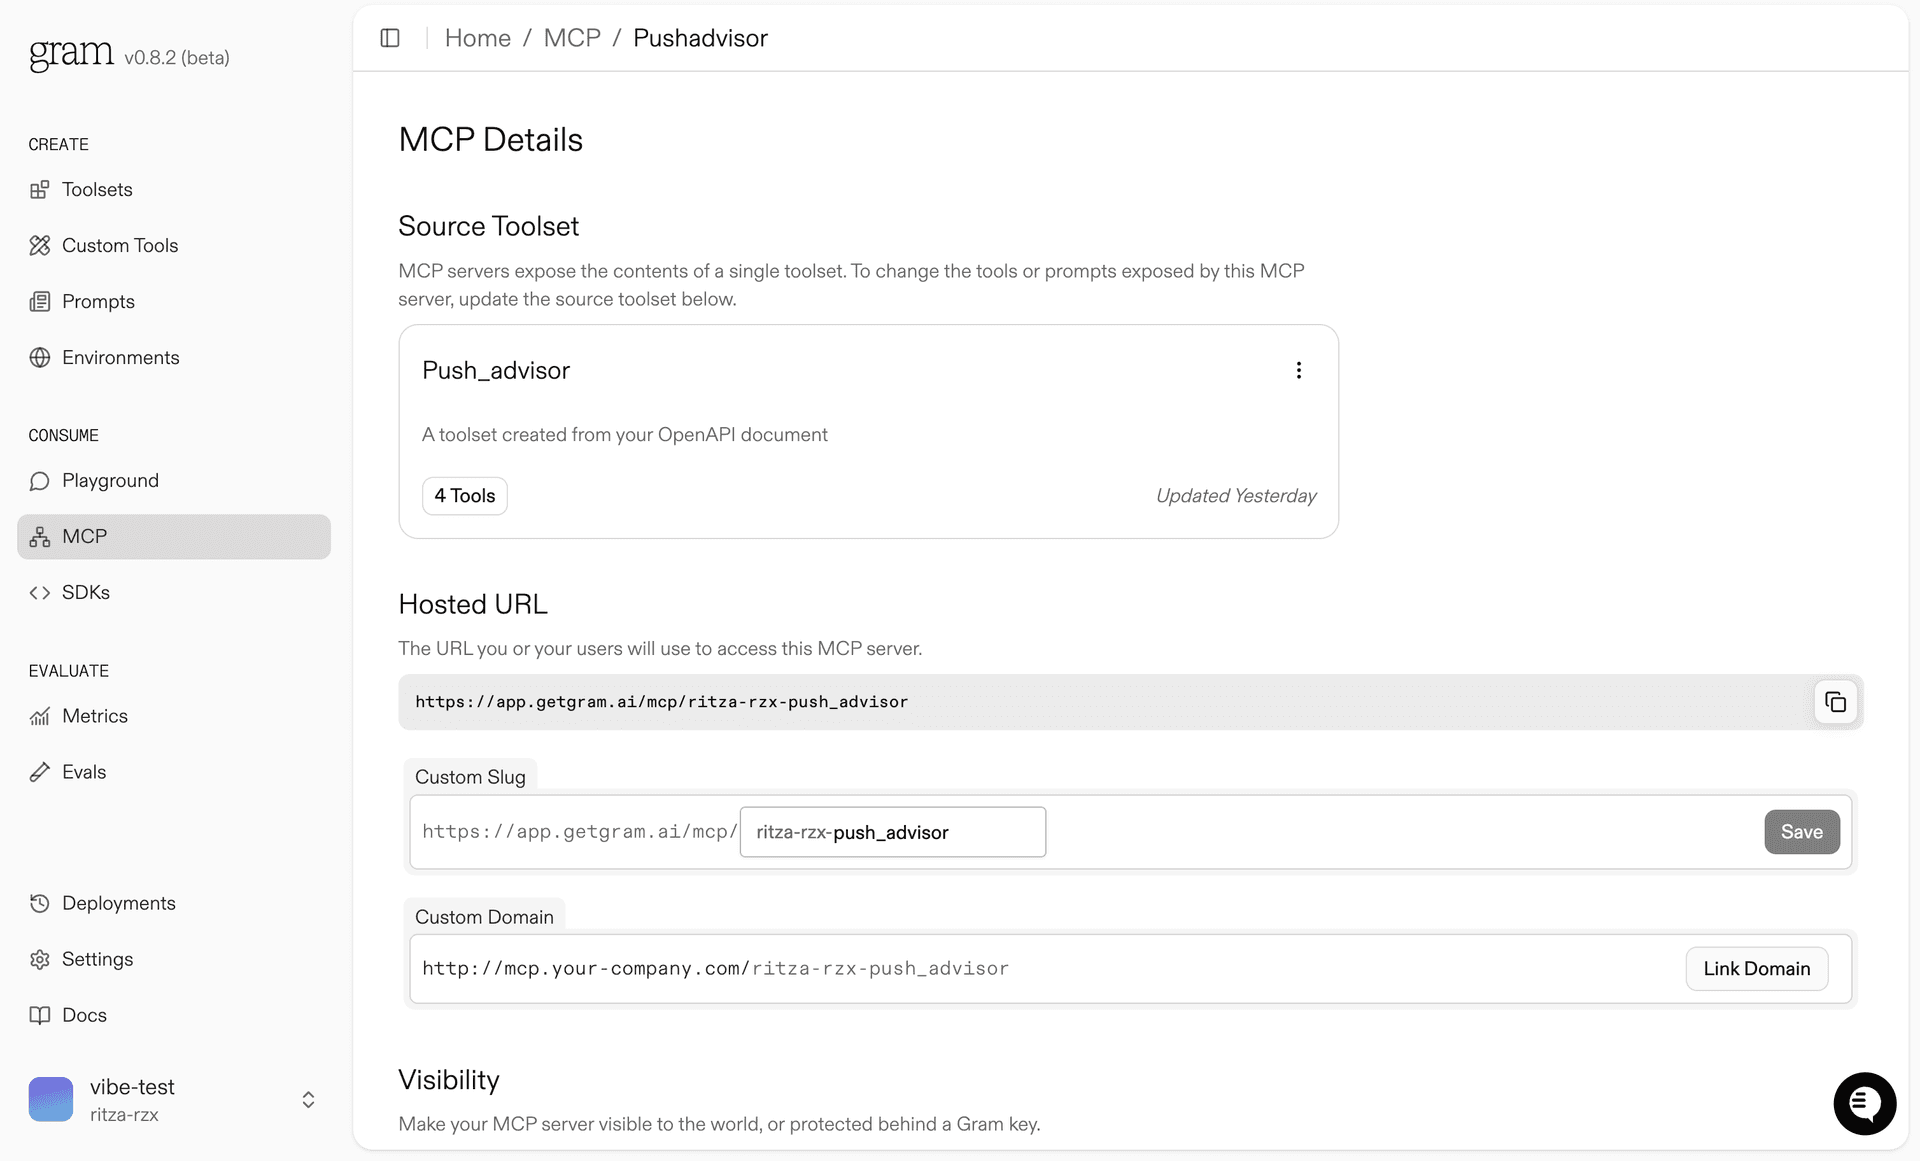This screenshot has width=1920, height=1161.
Task: Open MCP breadcrumb link
Action: (571, 37)
